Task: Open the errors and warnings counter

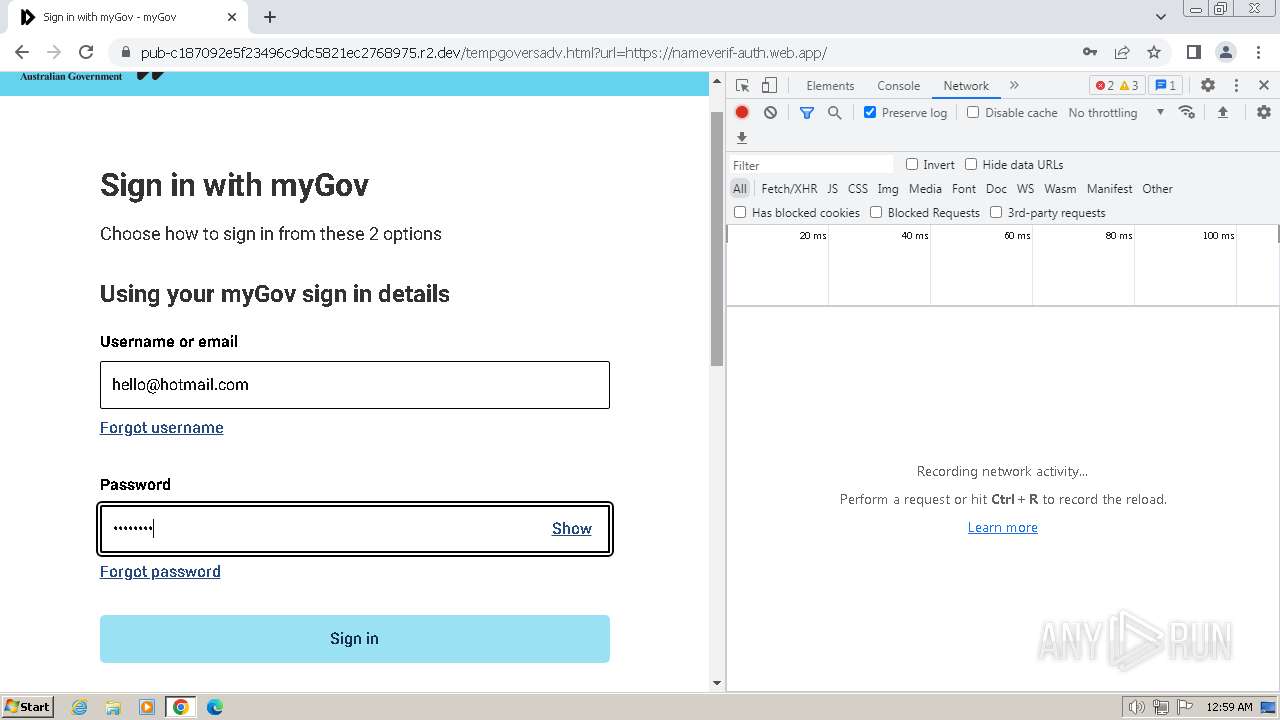Action: pyautogui.click(x=1117, y=86)
